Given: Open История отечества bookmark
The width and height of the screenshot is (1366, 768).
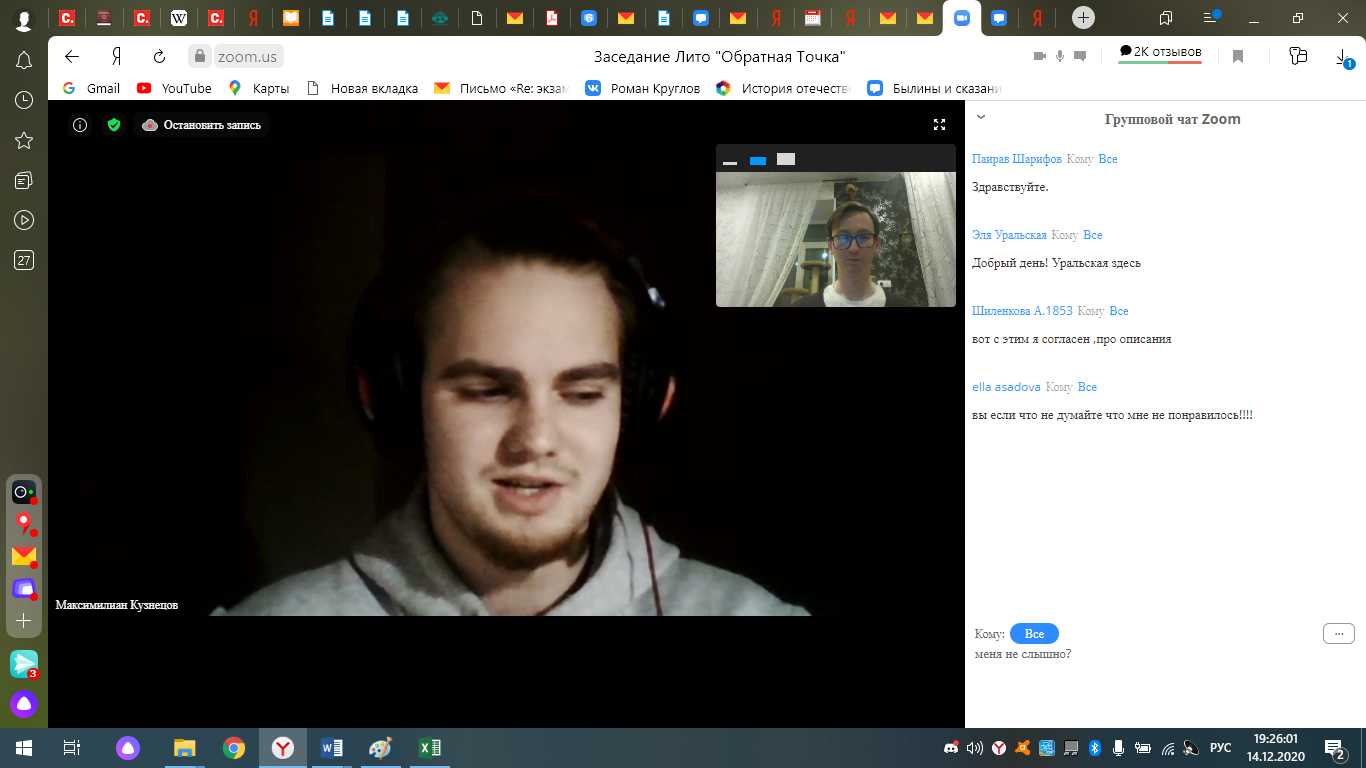Looking at the screenshot, I should pyautogui.click(x=783, y=88).
